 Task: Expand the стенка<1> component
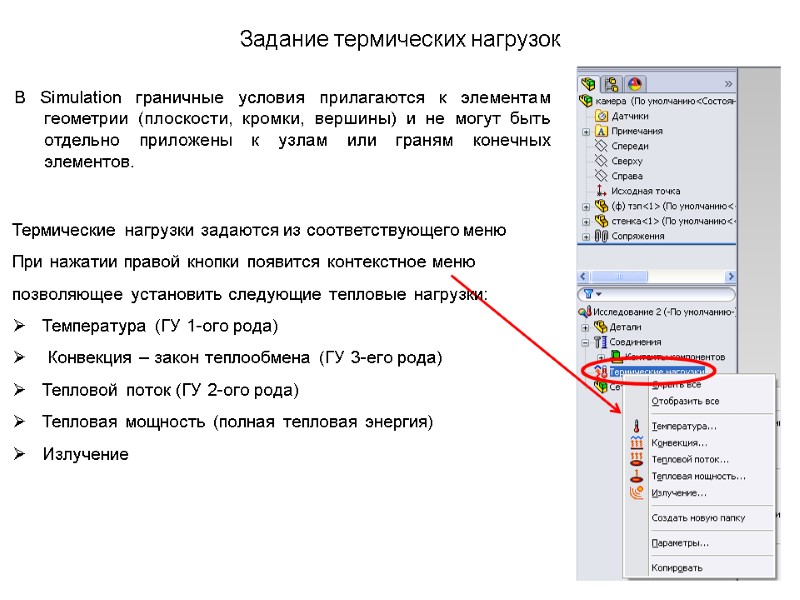tap(586, 222)
